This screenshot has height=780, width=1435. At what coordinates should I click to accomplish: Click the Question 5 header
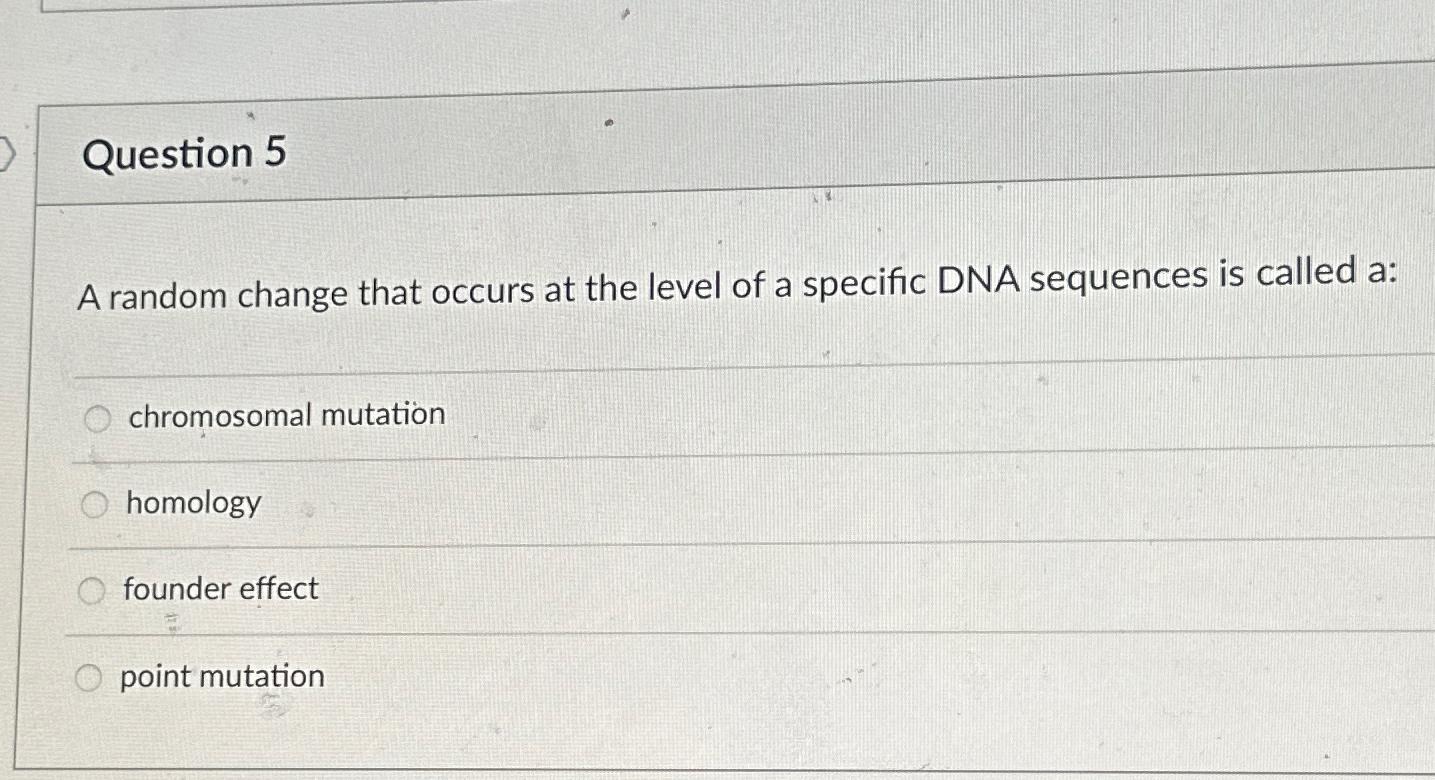(x=185, y=154)
